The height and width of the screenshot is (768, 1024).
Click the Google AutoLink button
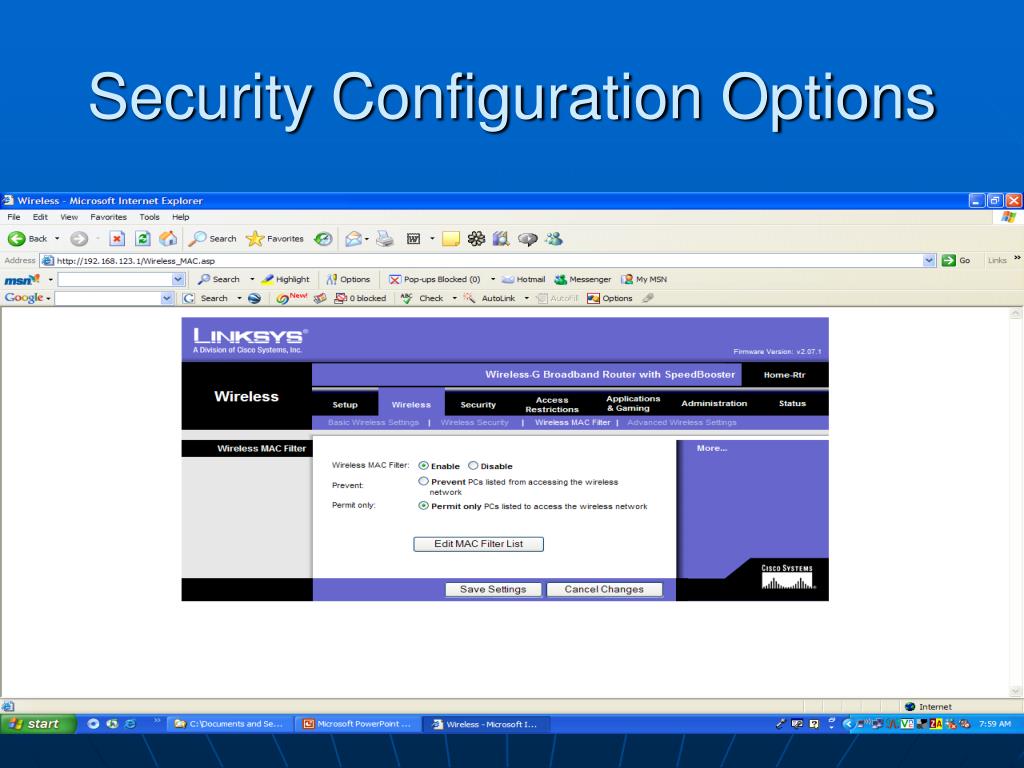point(490,298)
